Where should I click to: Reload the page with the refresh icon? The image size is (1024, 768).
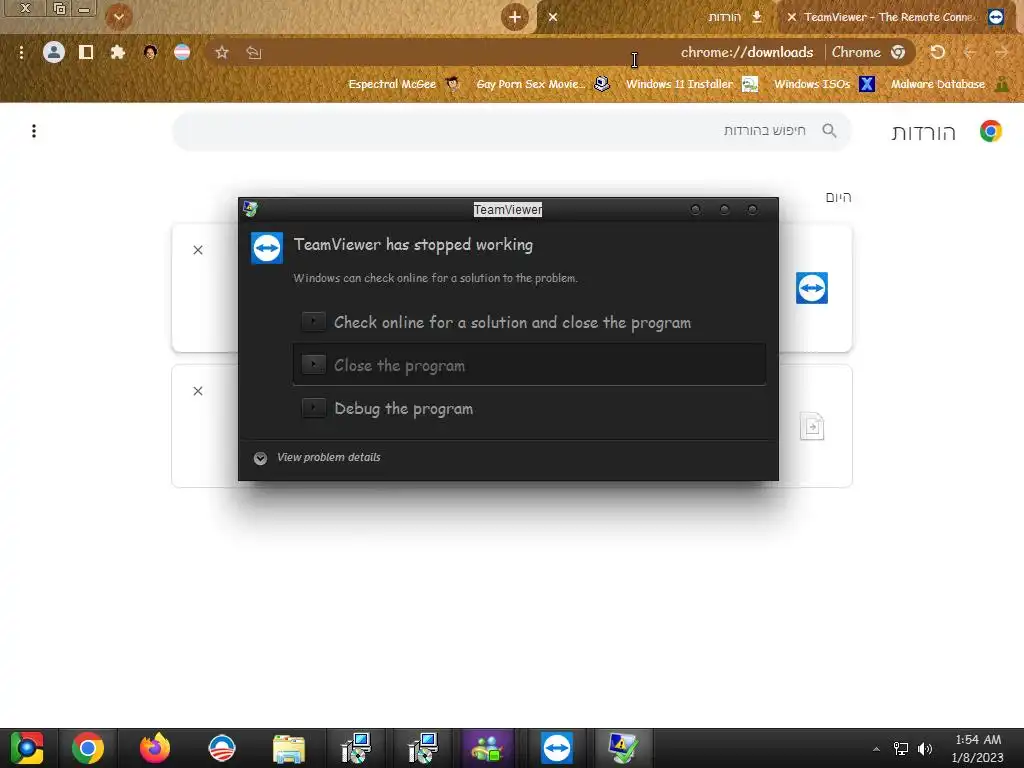pos(938,52)
